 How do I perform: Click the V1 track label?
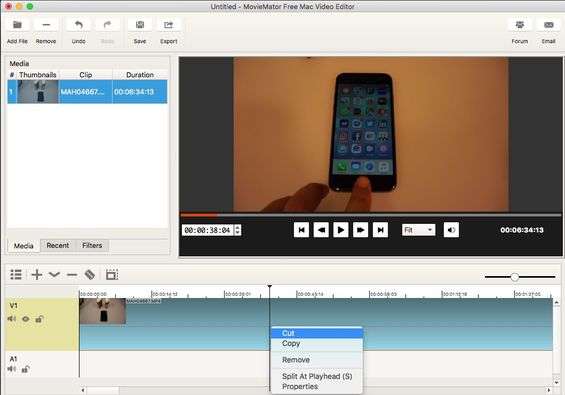click(13, 306)
